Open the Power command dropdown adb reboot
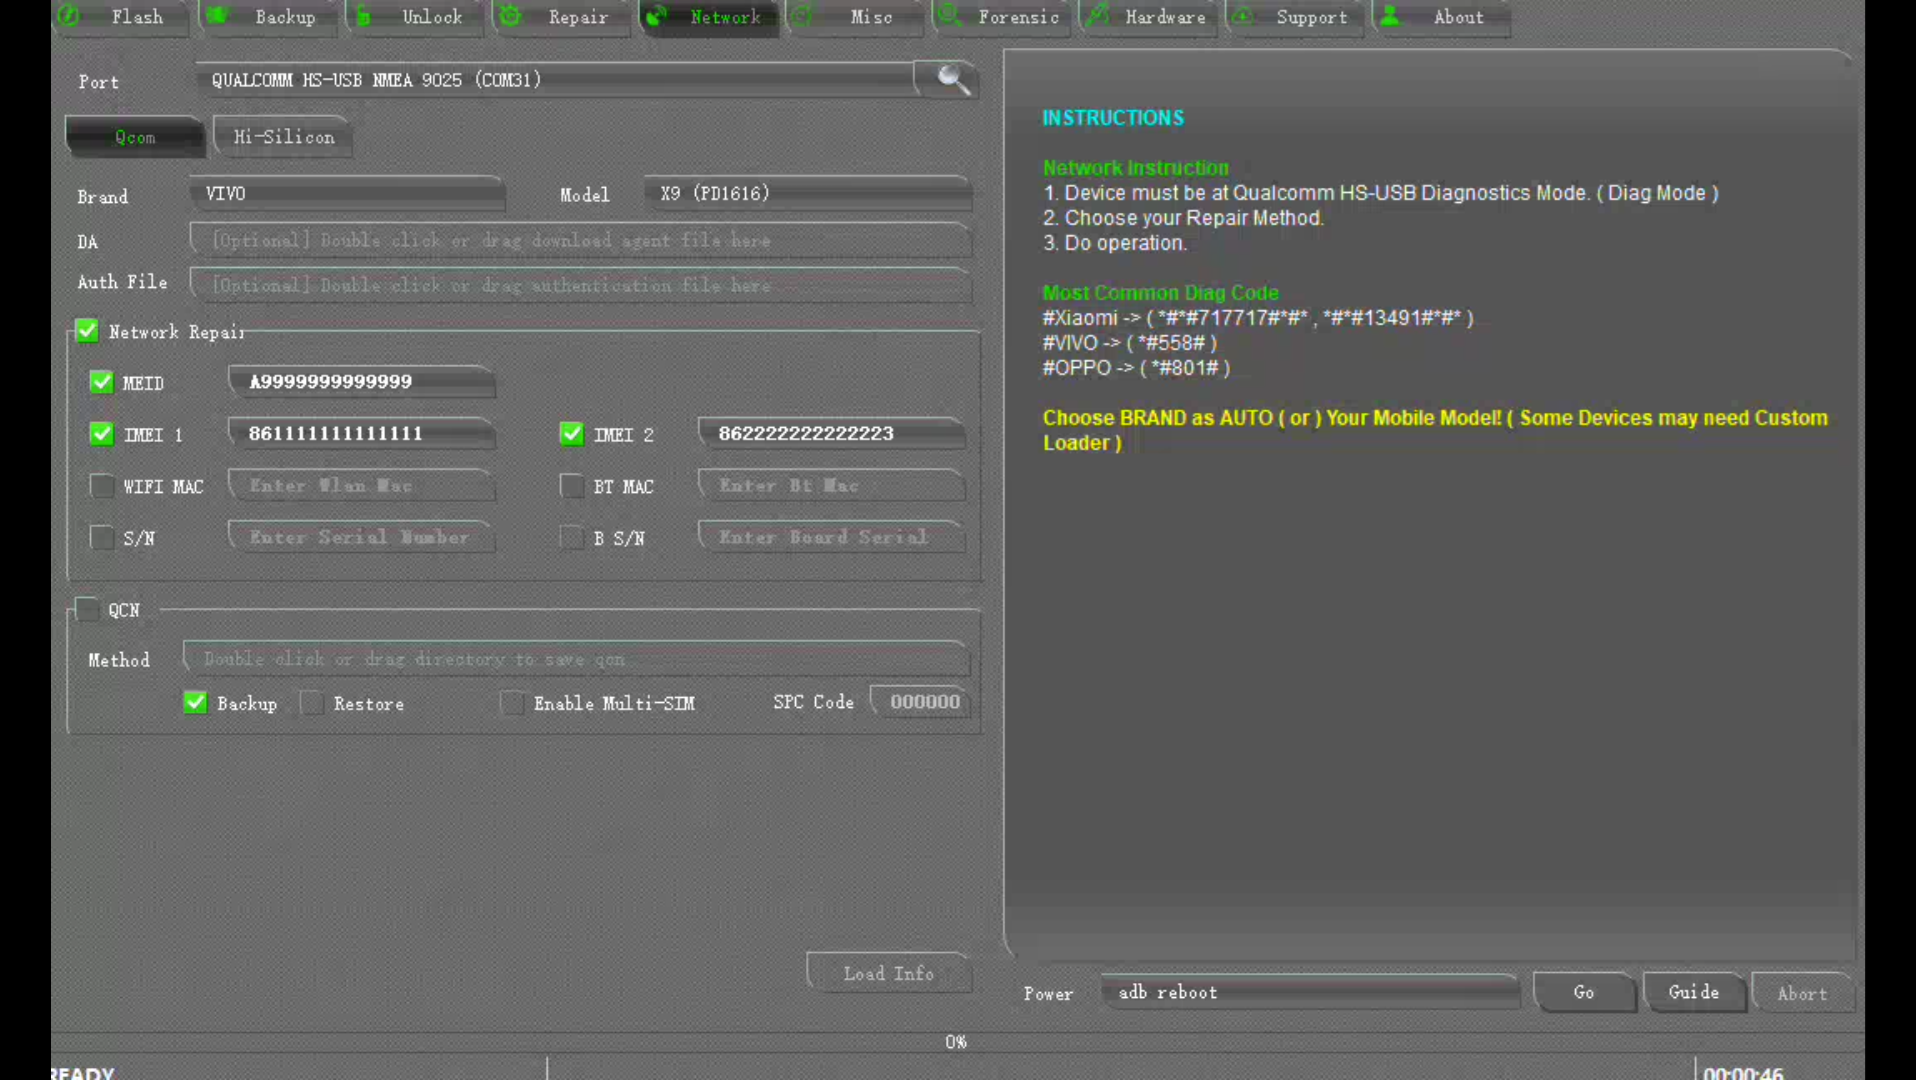 1310,992
